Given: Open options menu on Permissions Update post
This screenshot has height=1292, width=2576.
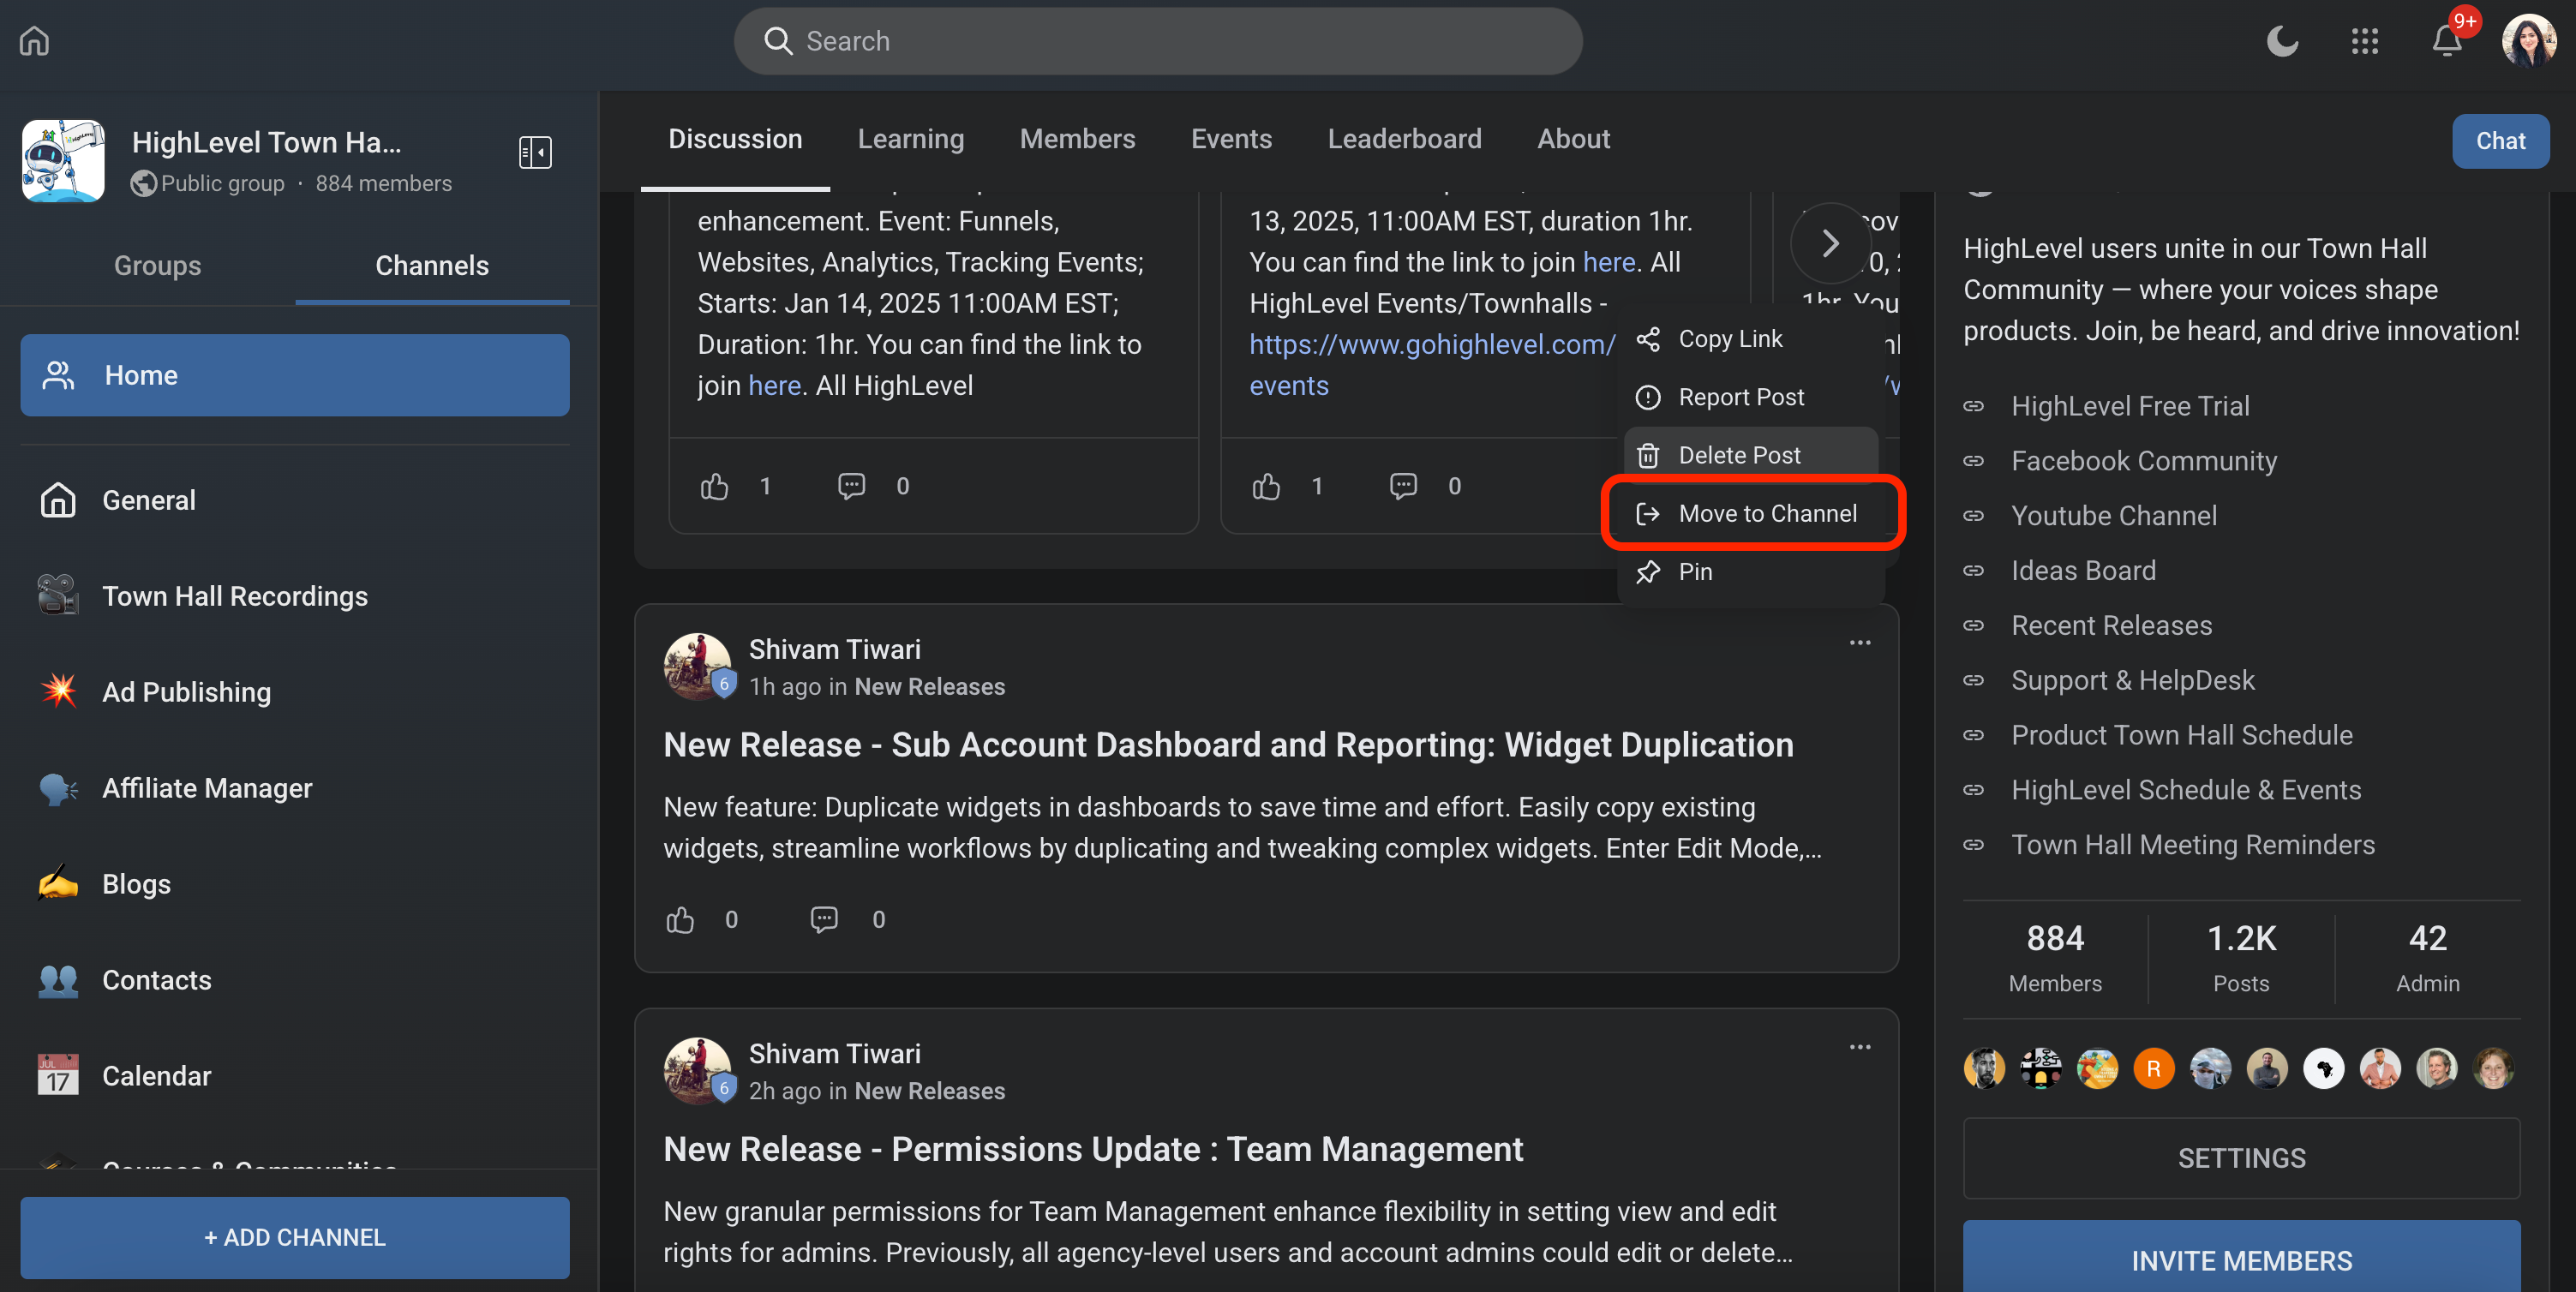Looking at the screenshot, I should [x=1859, y=1047].
